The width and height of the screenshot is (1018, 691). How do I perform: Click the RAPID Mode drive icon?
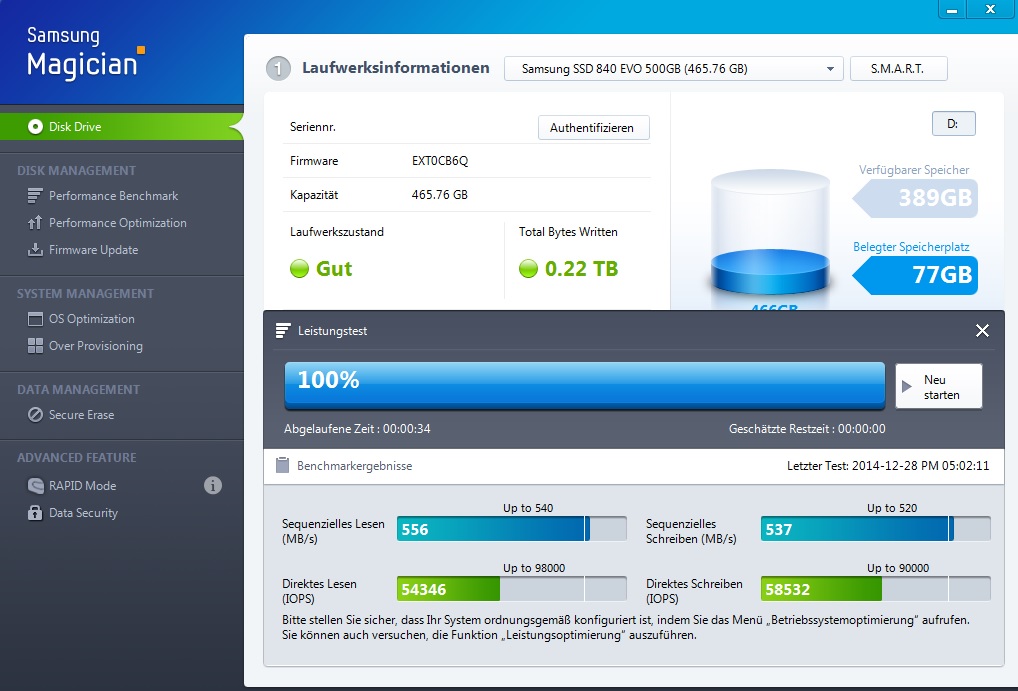click(35, 486)
